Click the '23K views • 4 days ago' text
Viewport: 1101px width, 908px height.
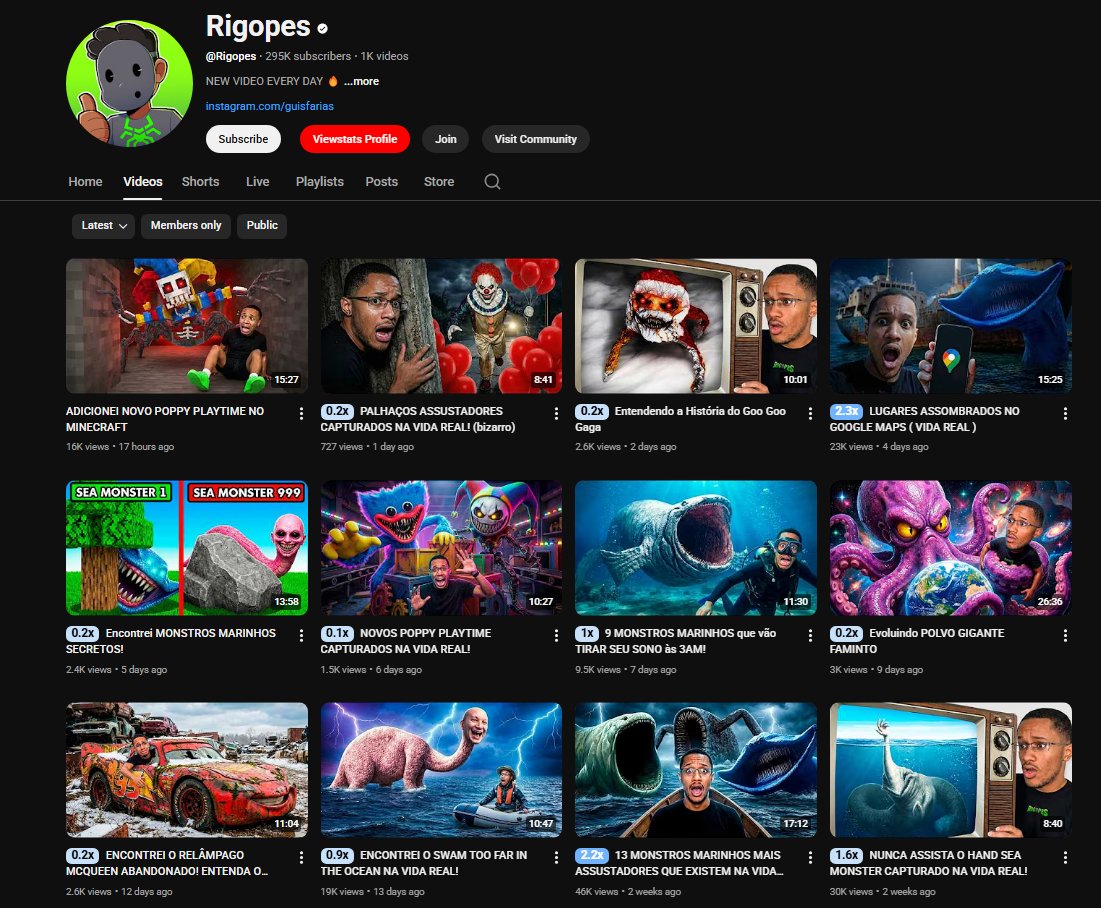coord(879,447)
